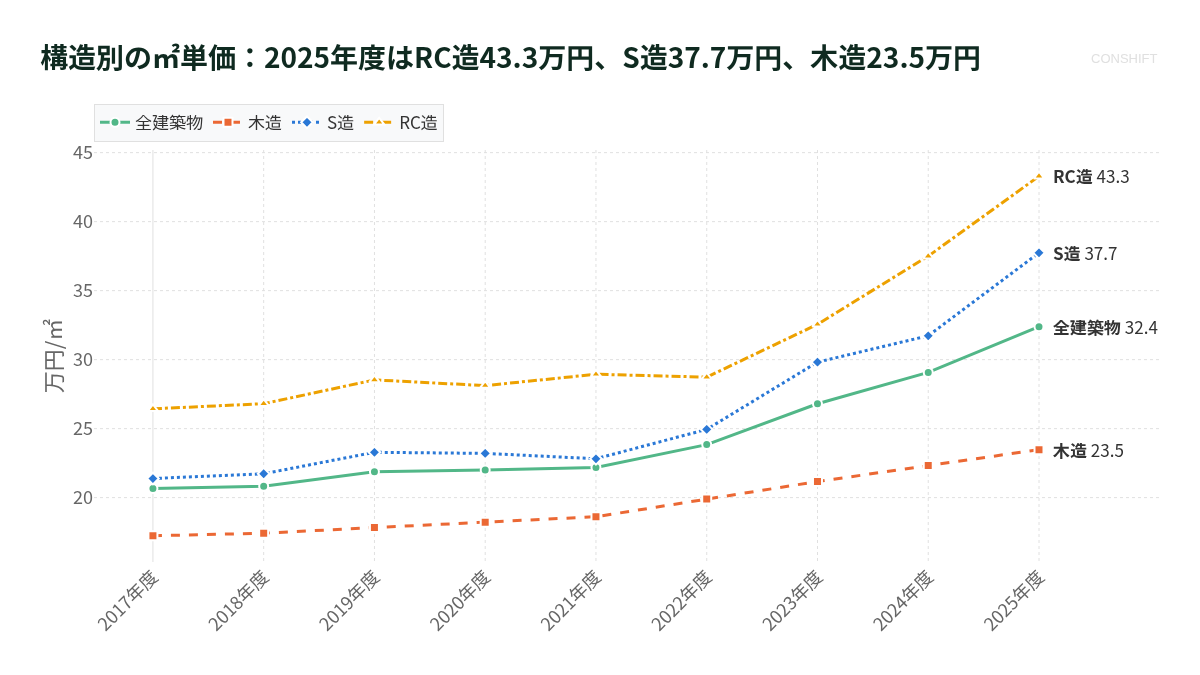Click the 2025年度 x-axis label

click(x=1015, y=600)
